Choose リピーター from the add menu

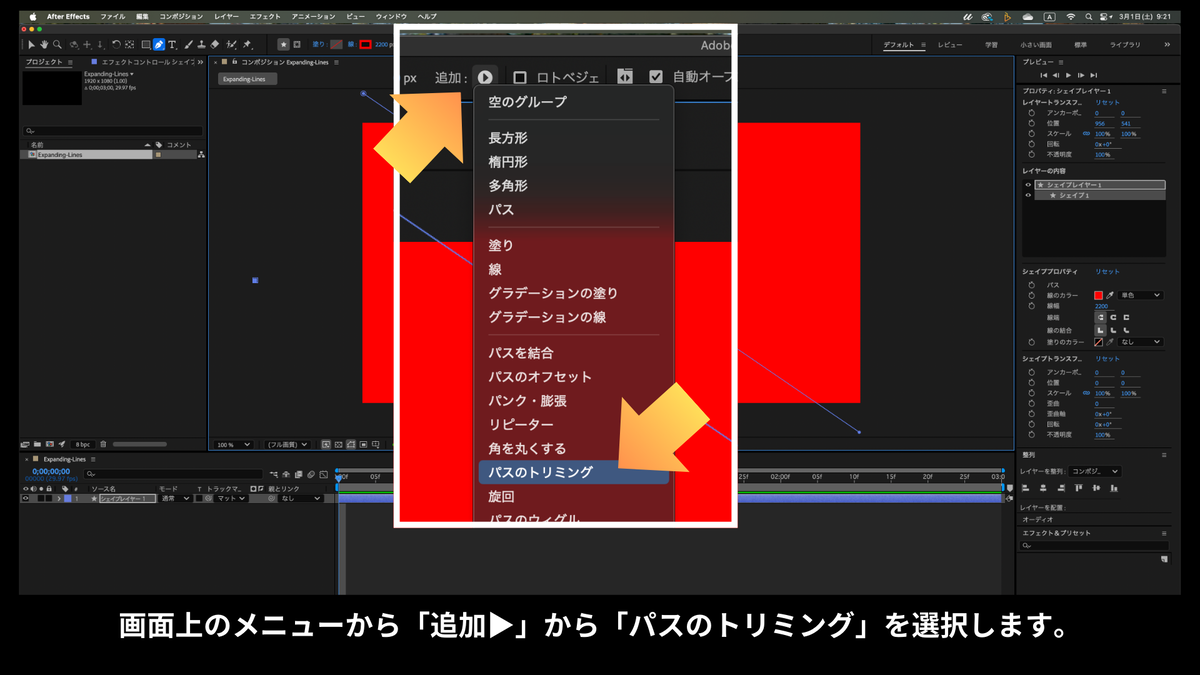521,425
